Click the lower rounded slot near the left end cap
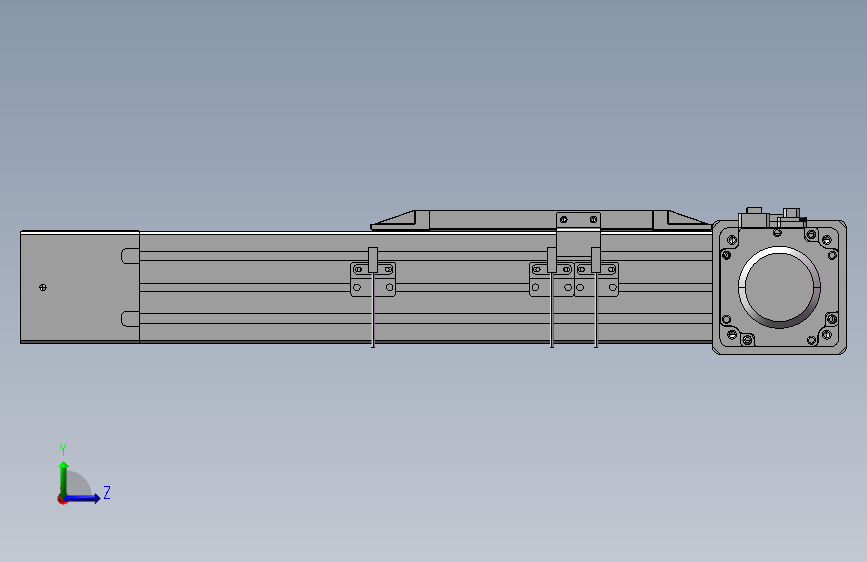Viewport: 867px width, 562px height. [x=130, y=319]
